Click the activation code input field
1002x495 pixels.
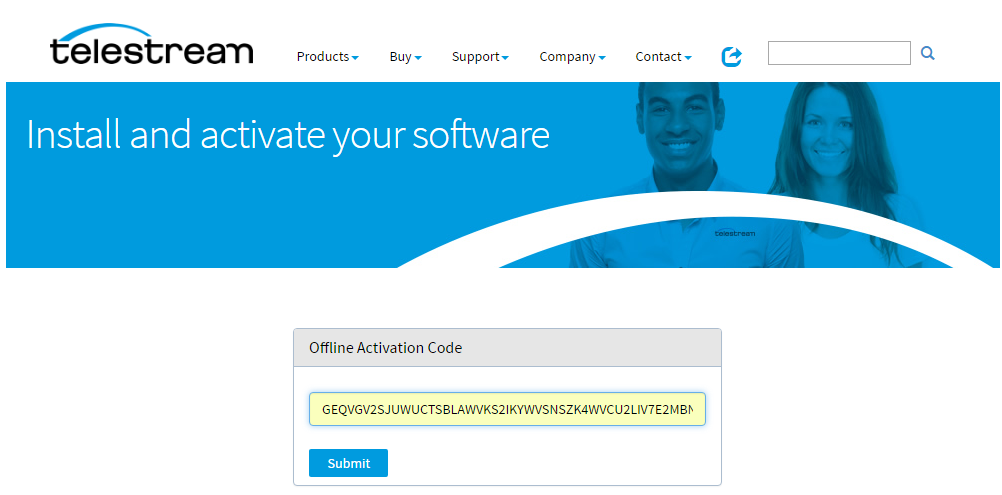[x=507, y=409]
